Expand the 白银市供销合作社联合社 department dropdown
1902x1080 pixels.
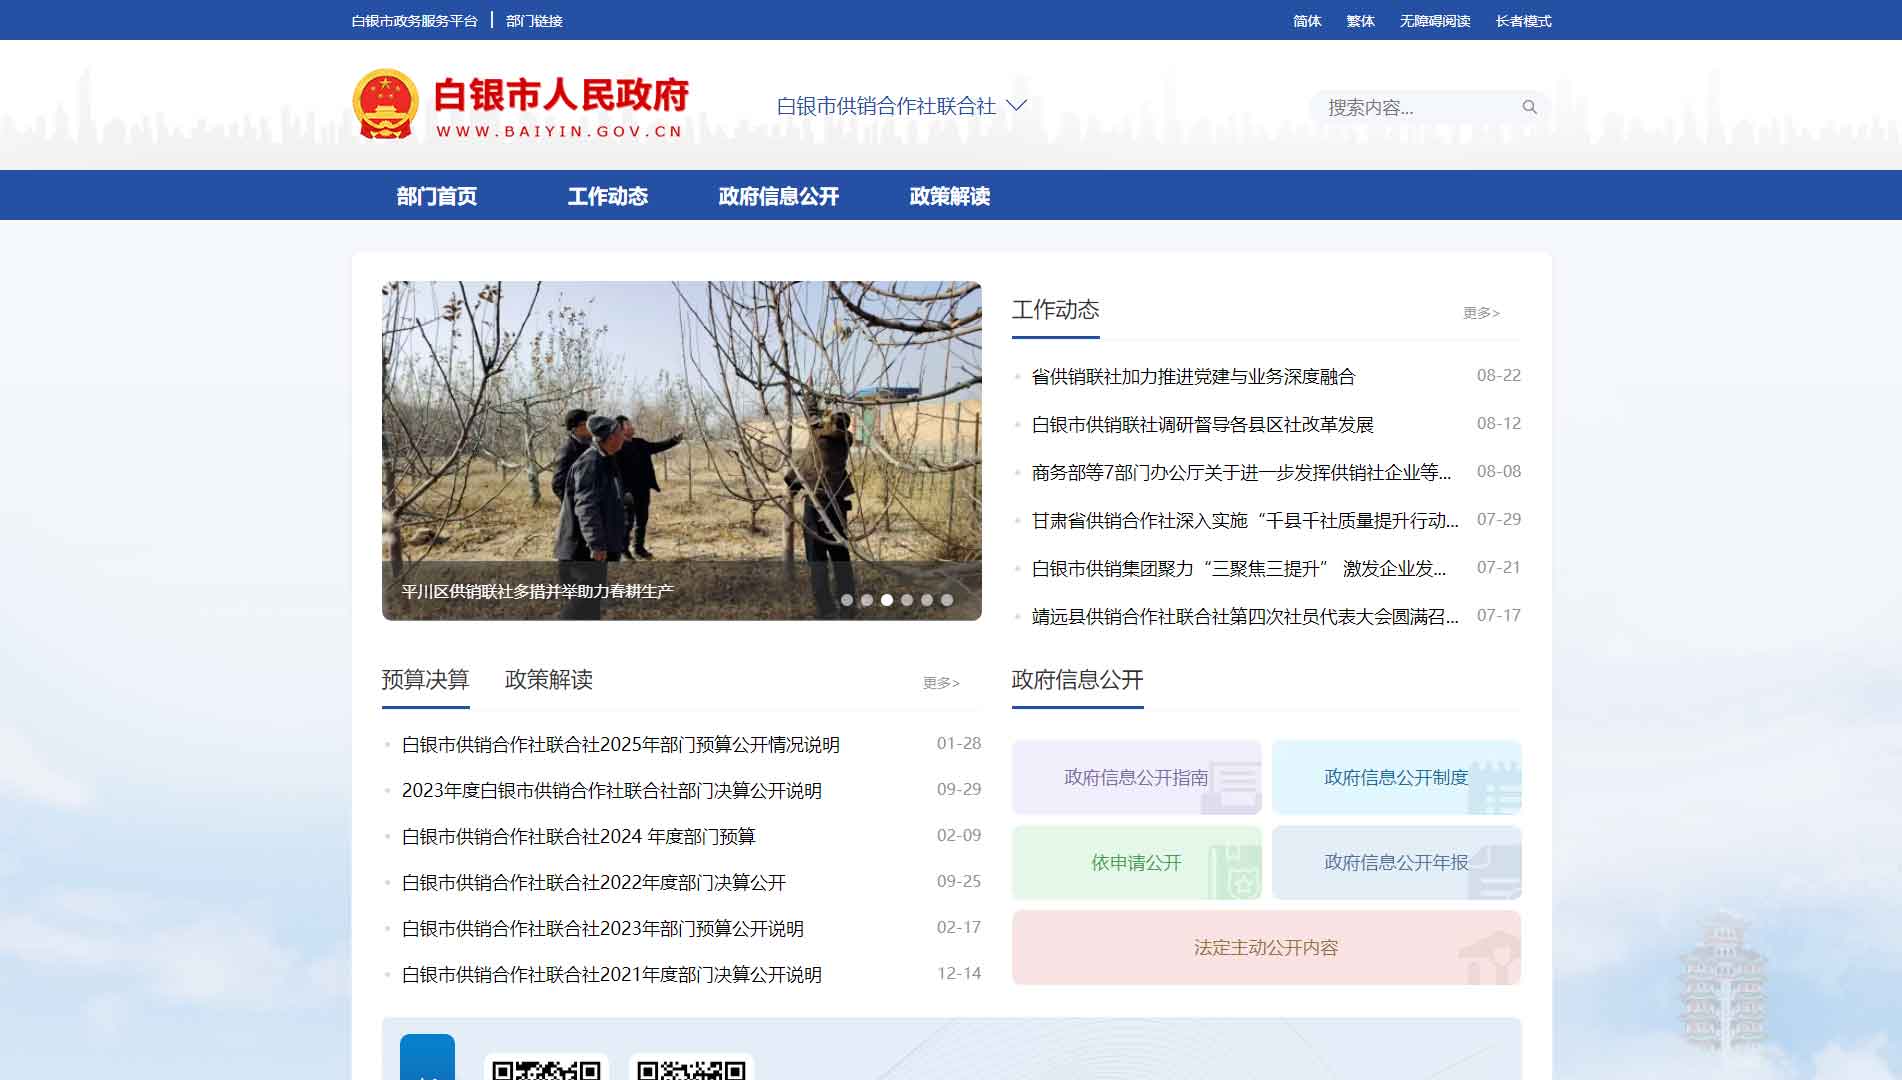point(901,106)
